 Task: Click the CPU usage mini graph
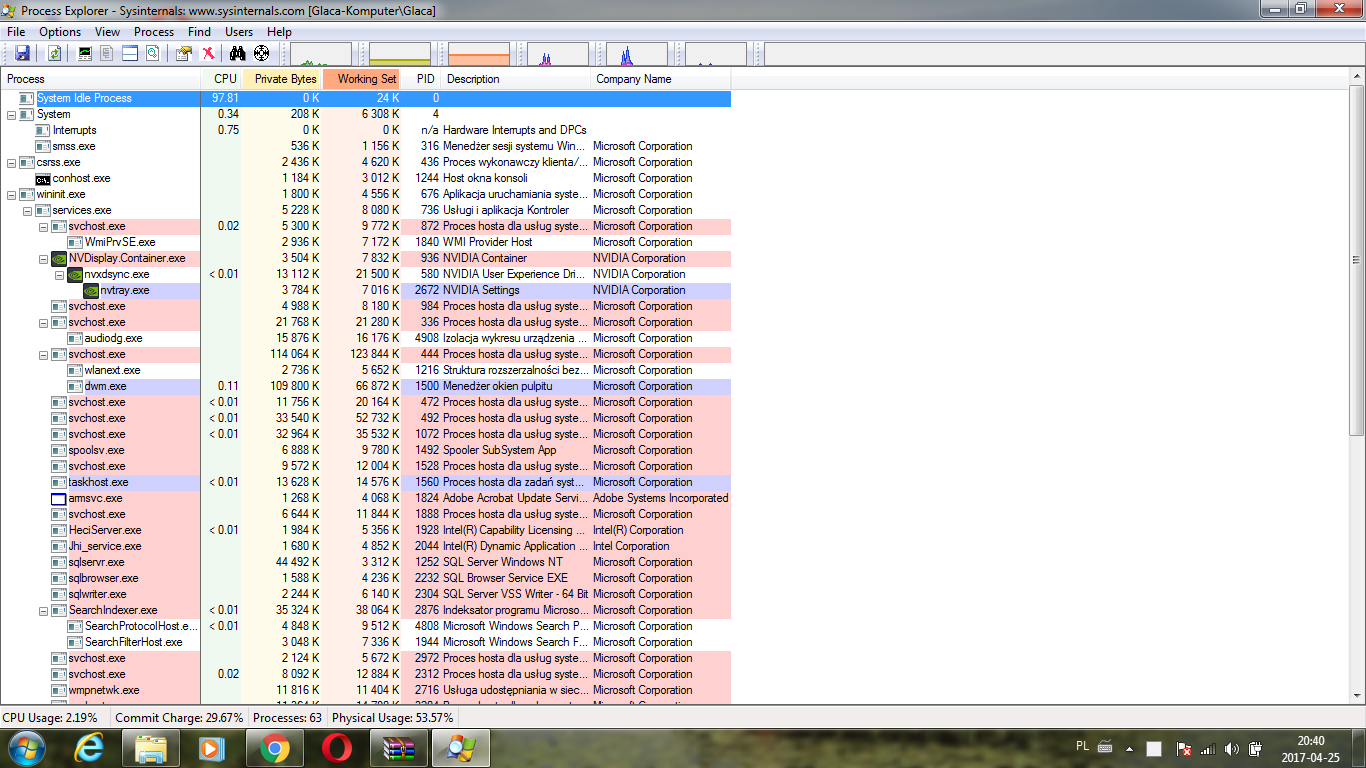(321, 54)
